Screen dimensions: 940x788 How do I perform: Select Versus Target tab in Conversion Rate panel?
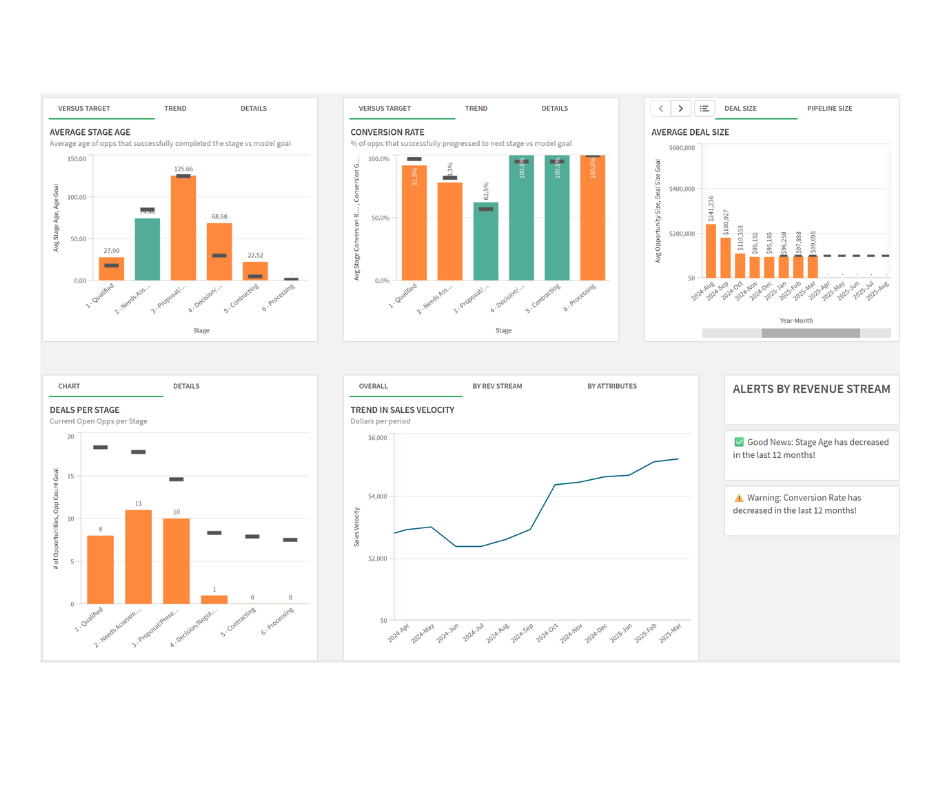click(x=384, y=108)
